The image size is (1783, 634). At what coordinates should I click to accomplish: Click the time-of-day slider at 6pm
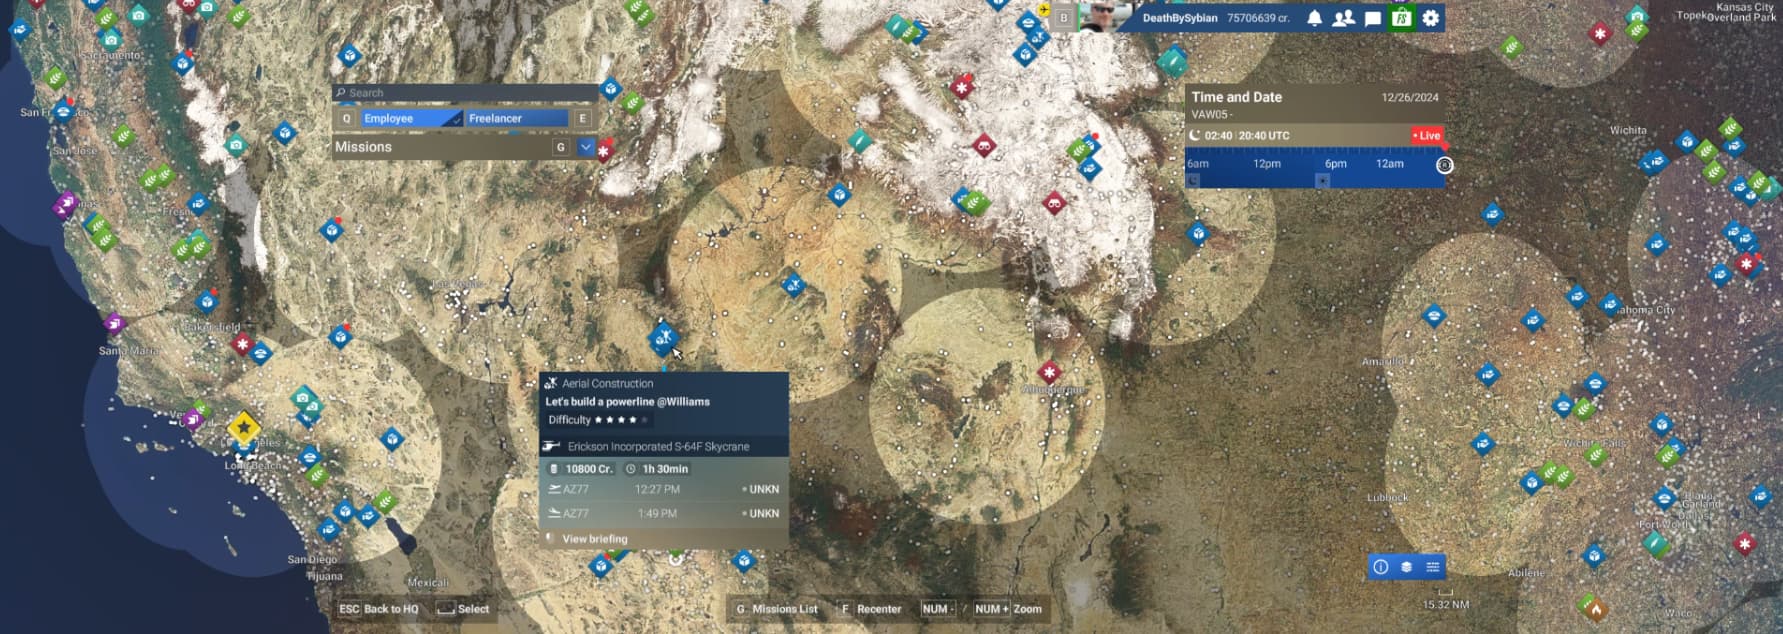(x=1336, y=164)
